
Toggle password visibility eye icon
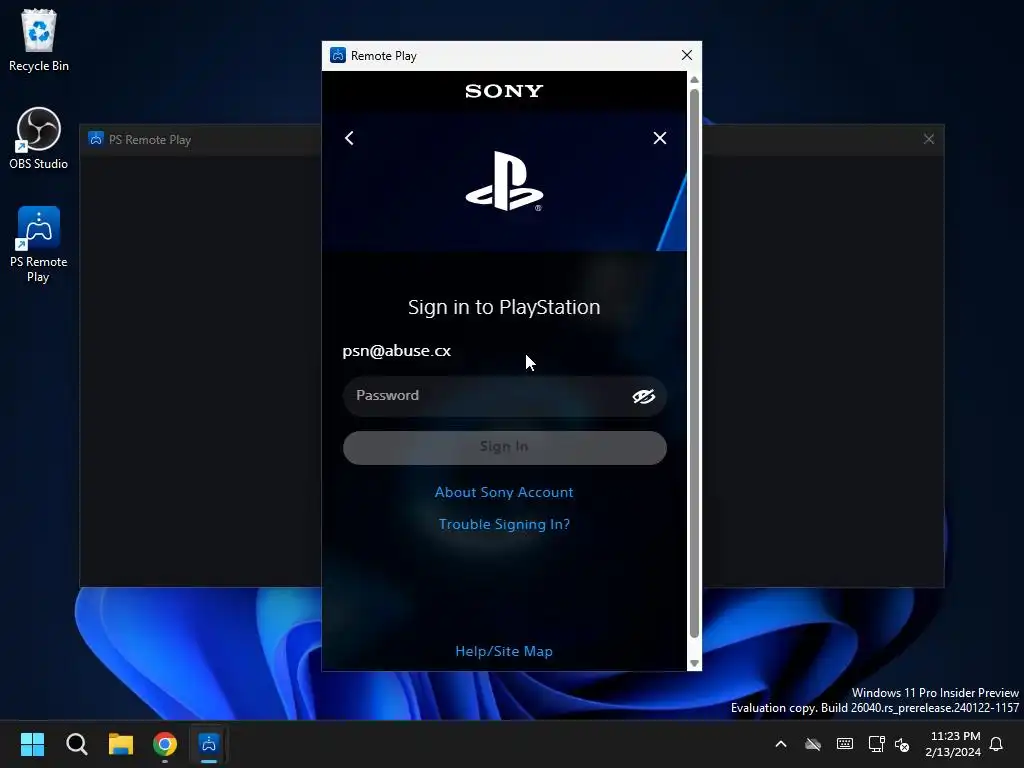pyautogui.click(x=643, y=396)
